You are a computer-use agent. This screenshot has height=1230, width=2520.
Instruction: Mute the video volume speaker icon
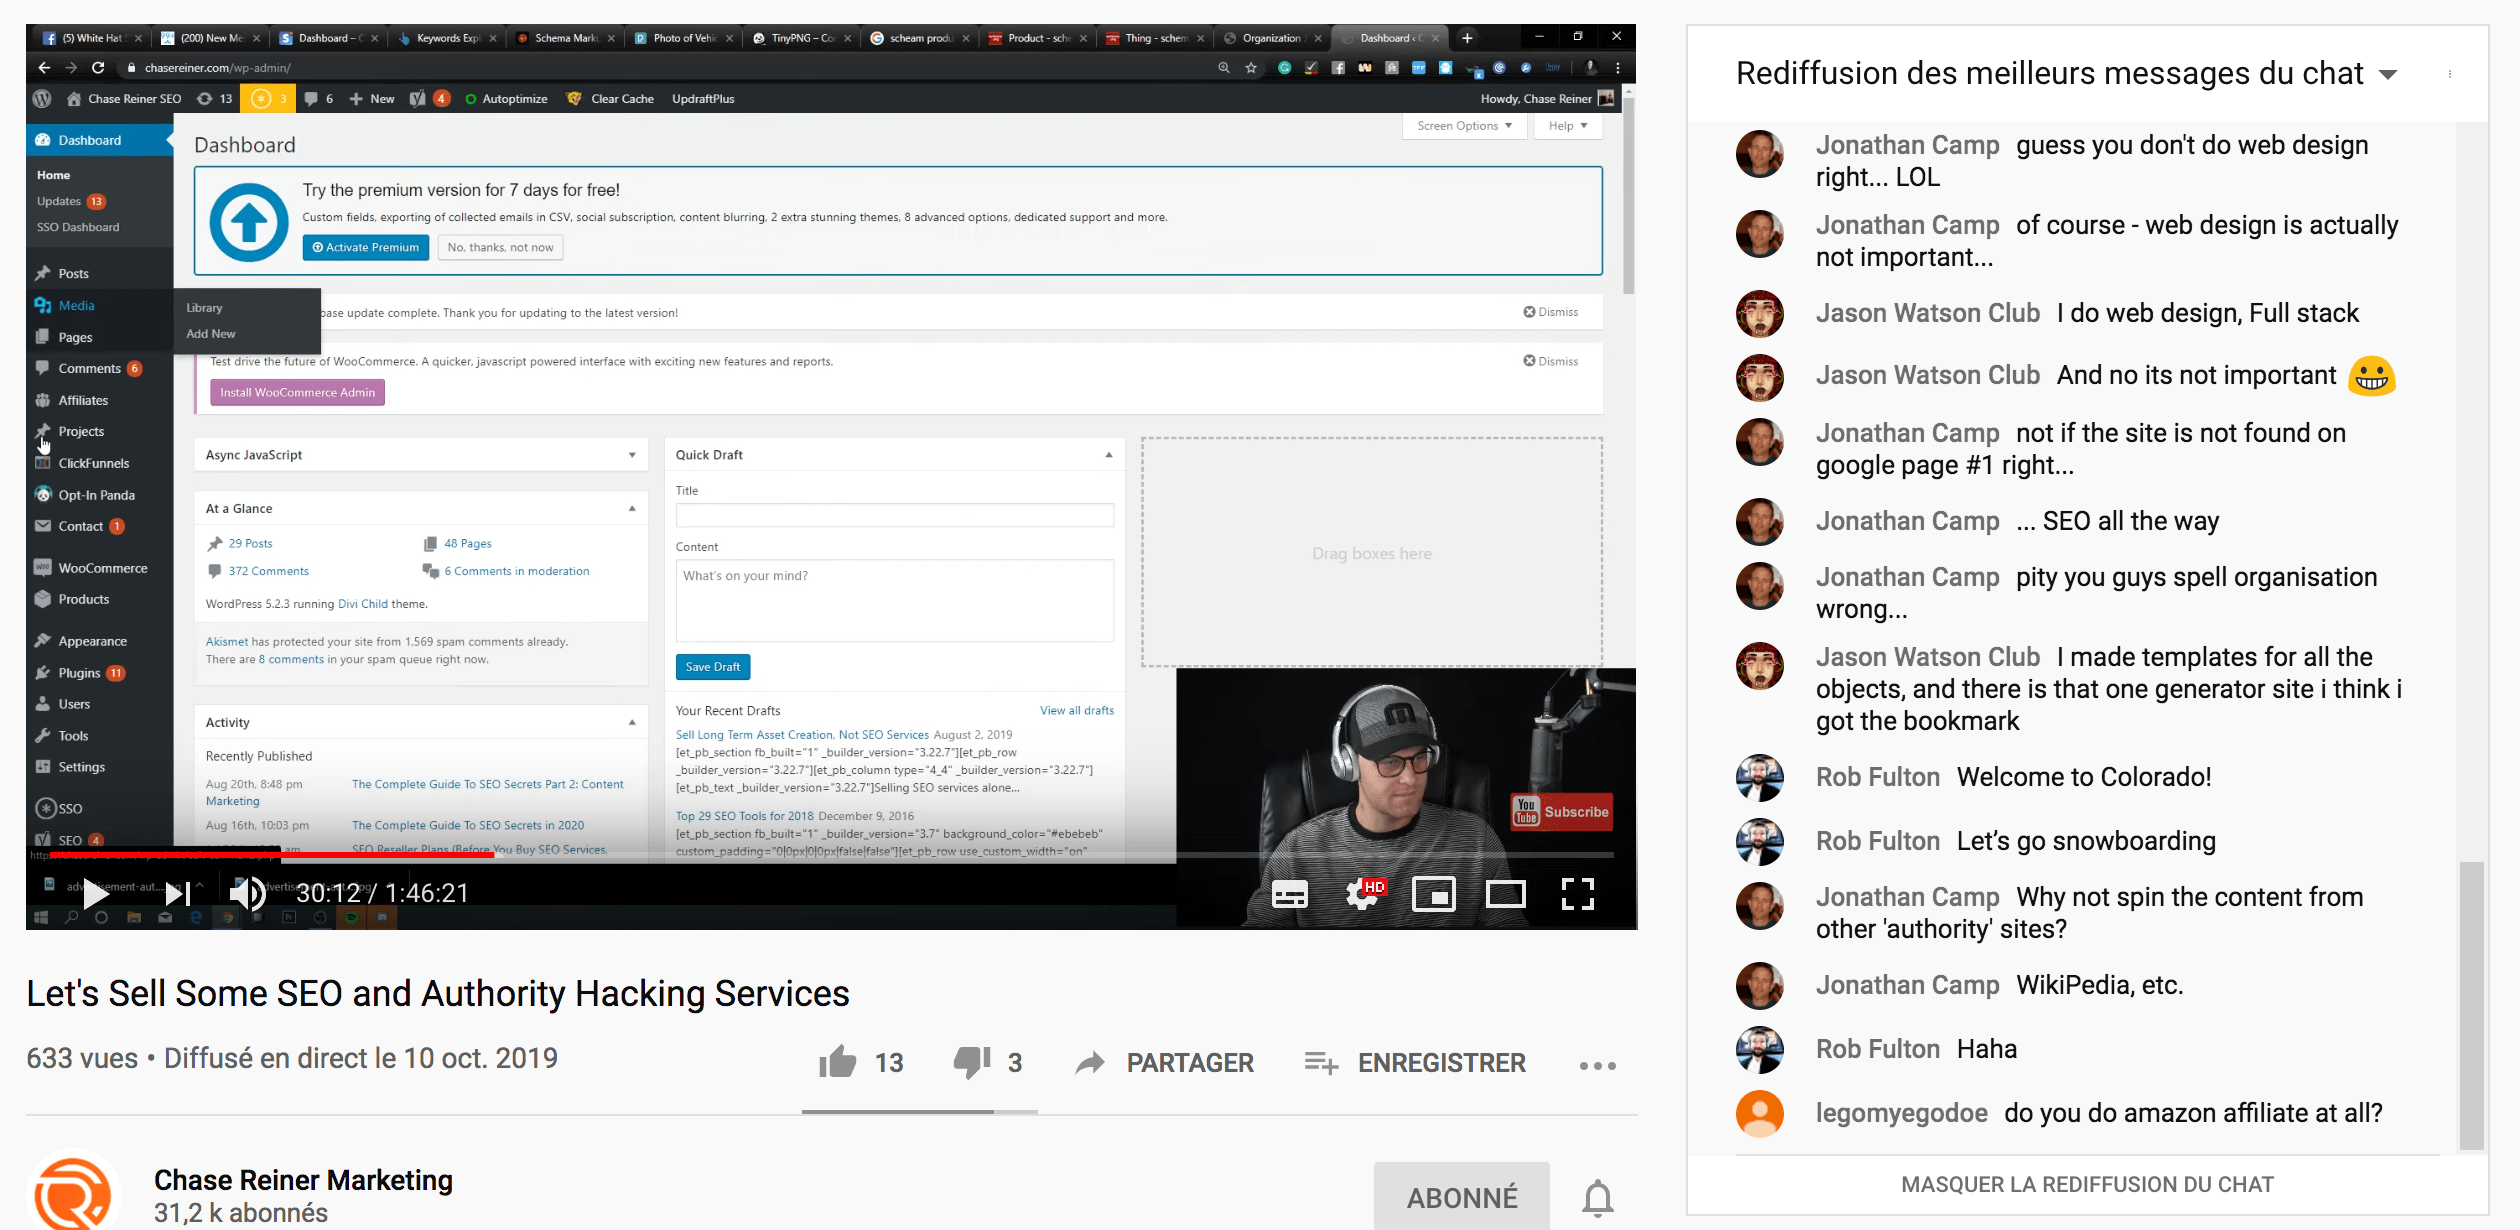(x=247, y=894)
